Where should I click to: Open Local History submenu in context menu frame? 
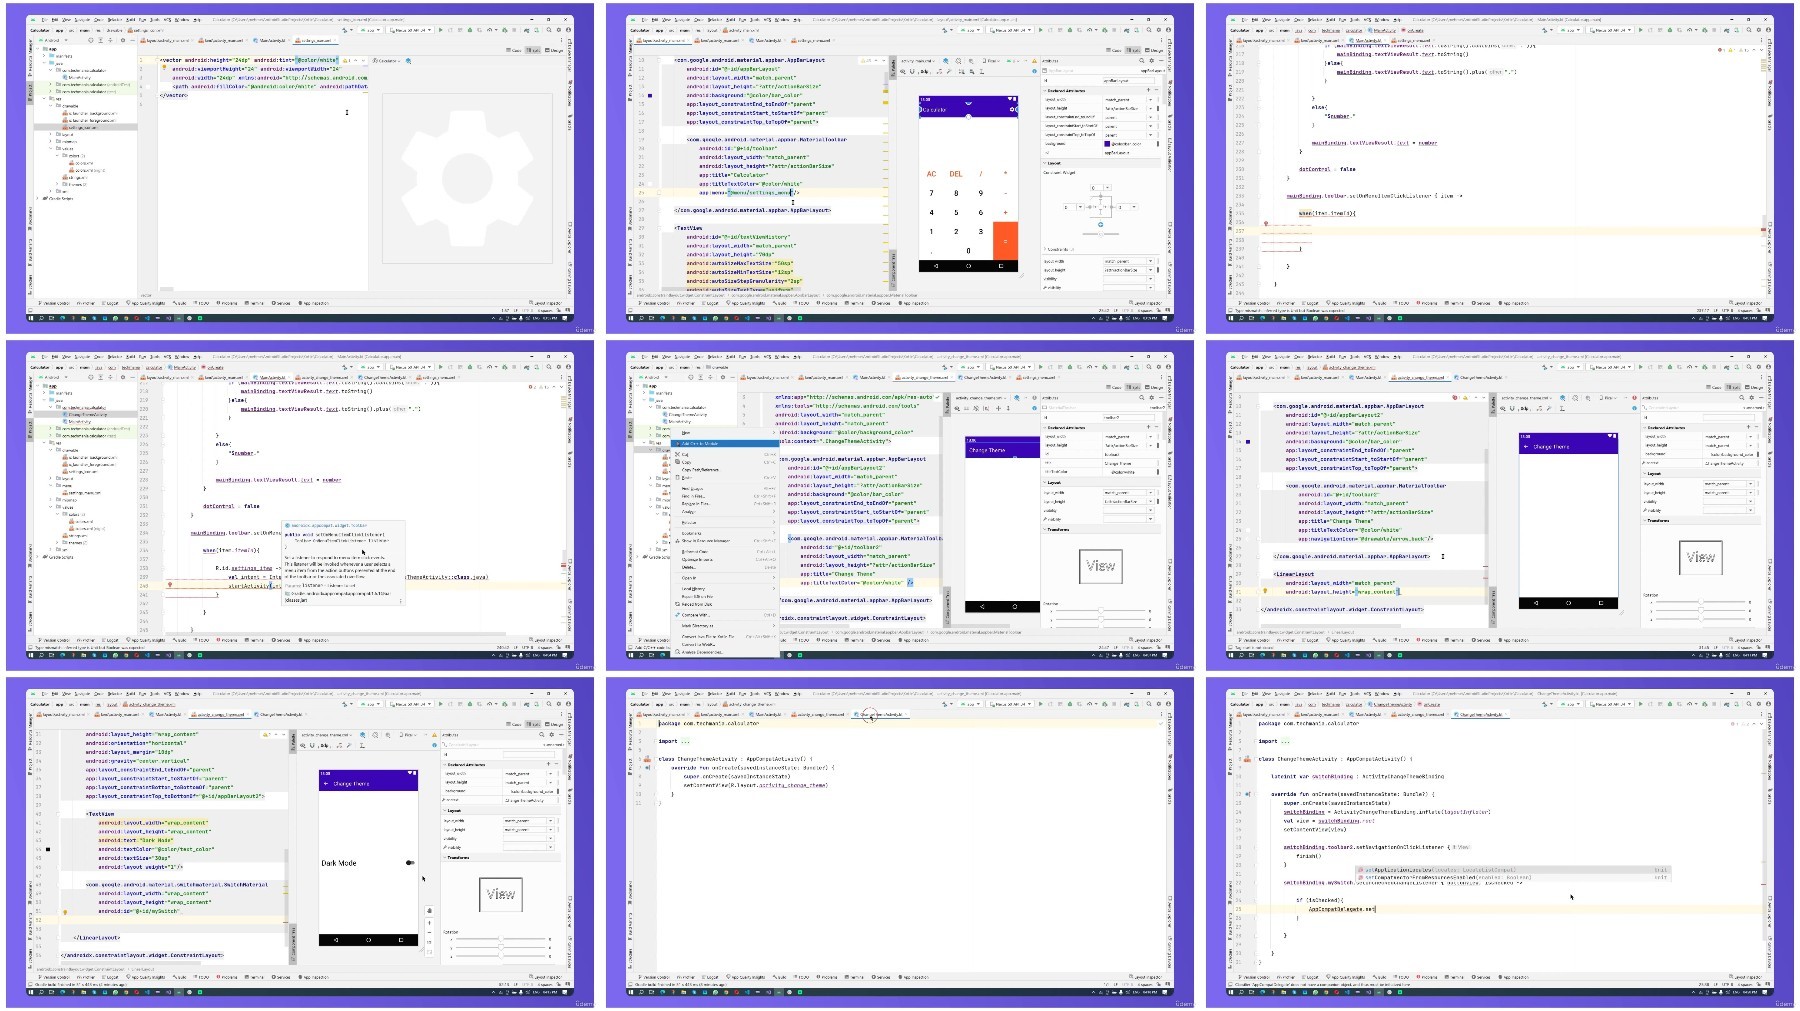coord(727,588)
